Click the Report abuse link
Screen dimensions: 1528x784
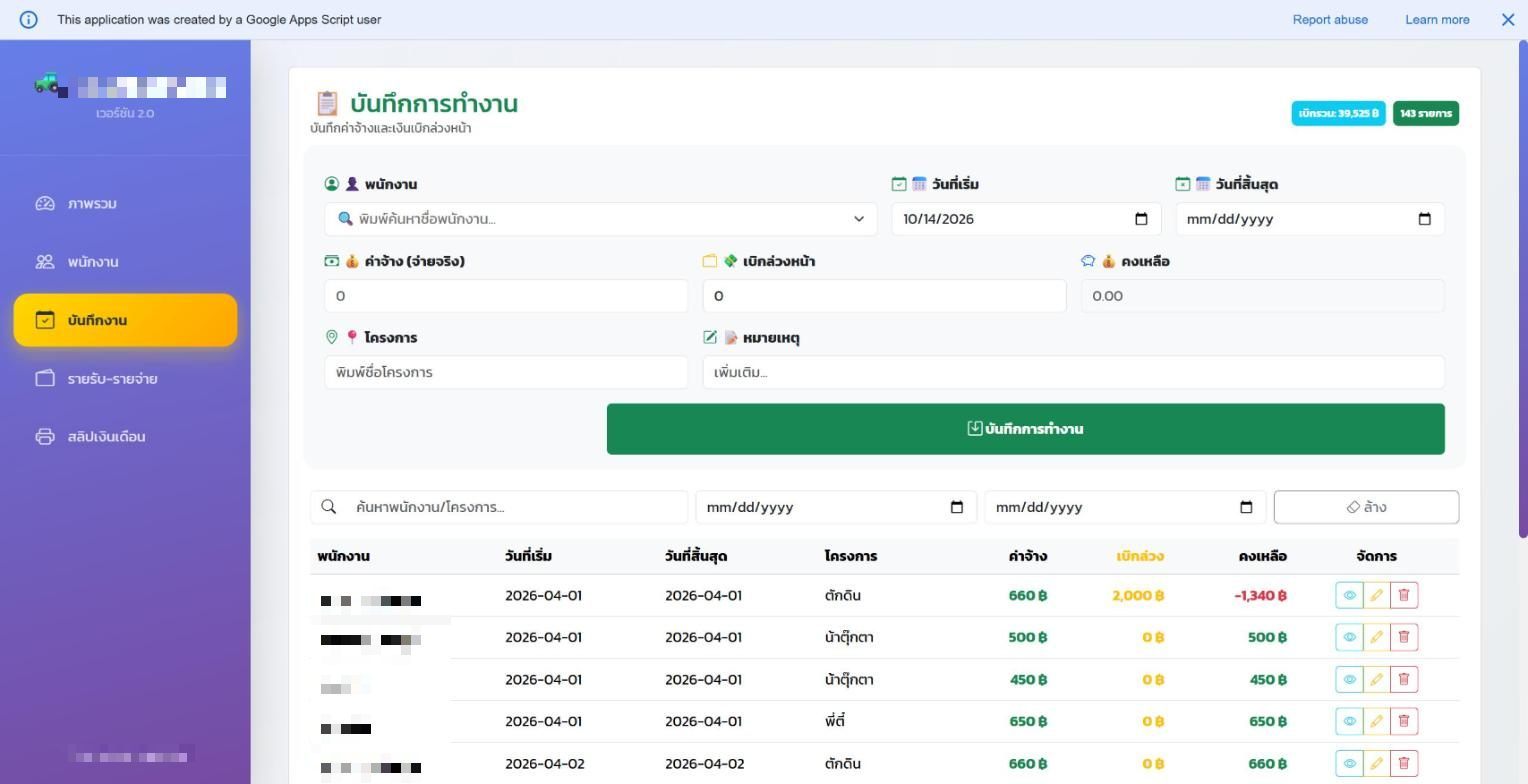pyautogui.click(x=1330, y=19)
